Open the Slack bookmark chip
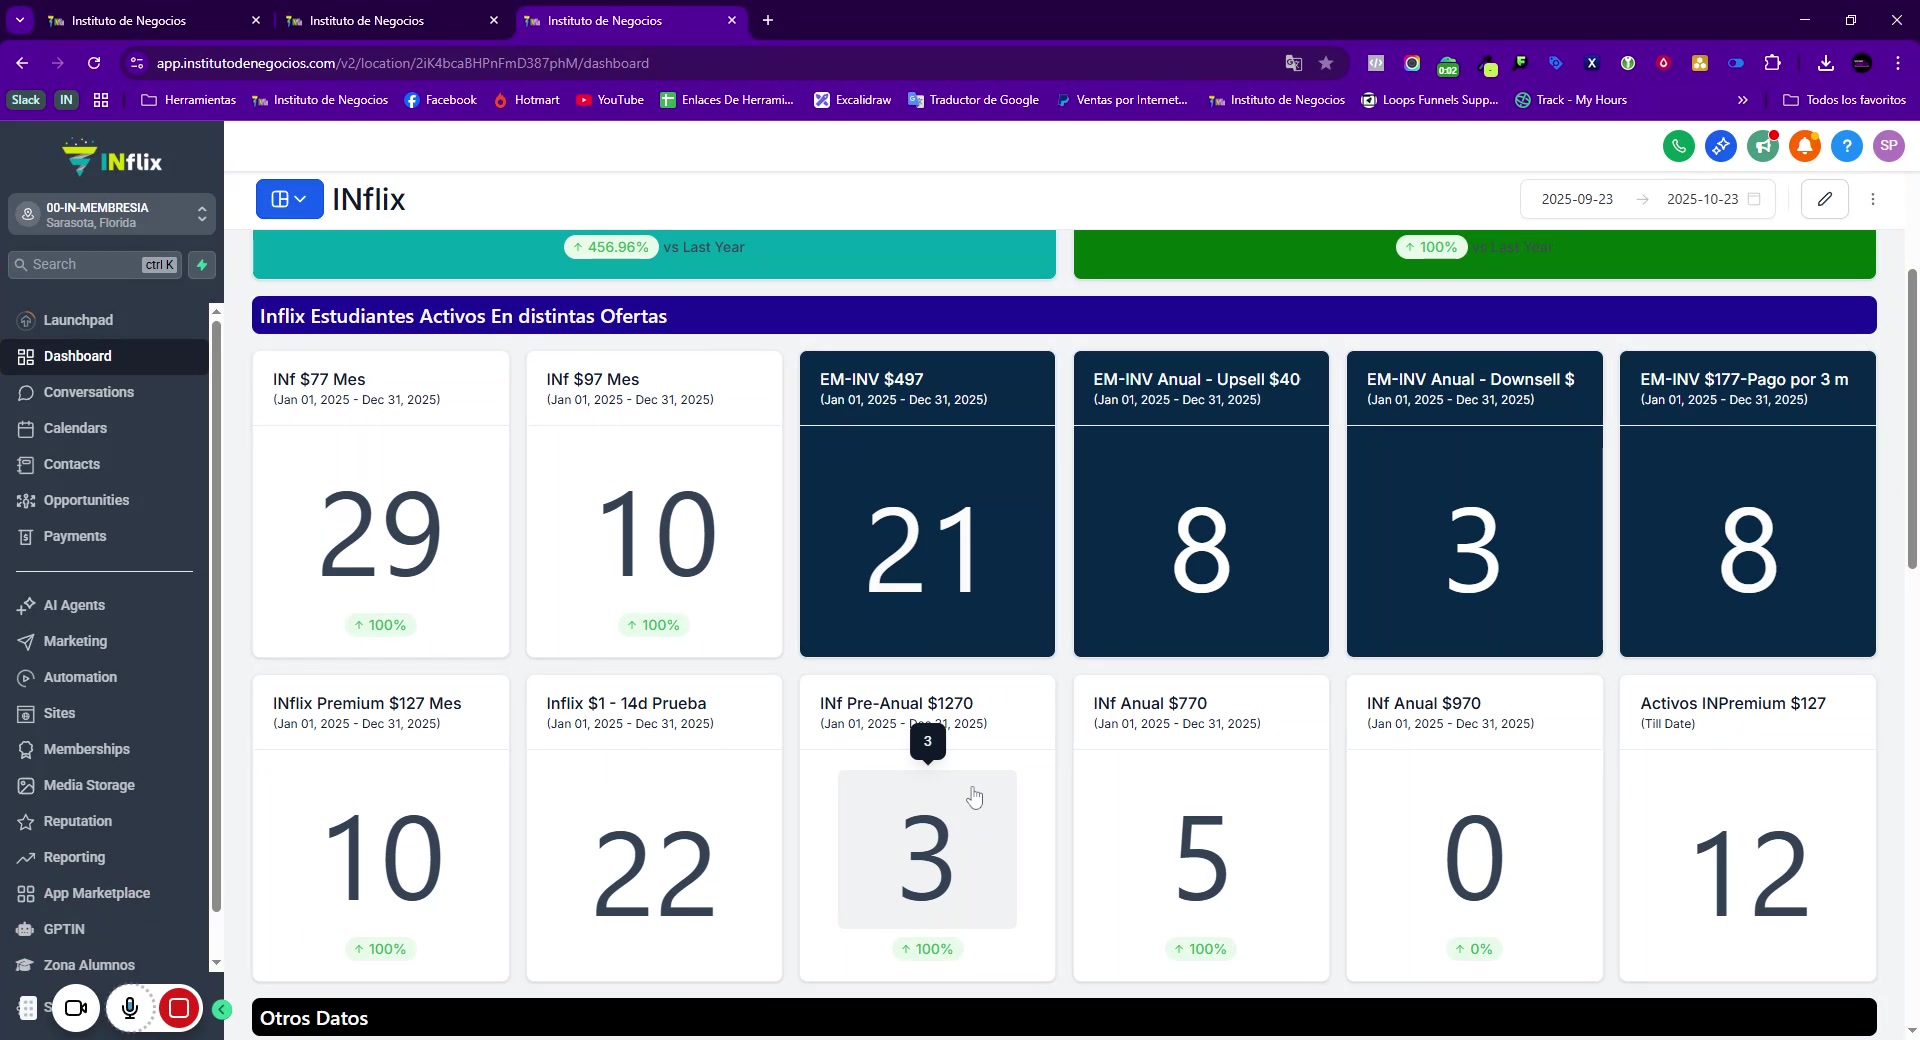 (26, 100)
